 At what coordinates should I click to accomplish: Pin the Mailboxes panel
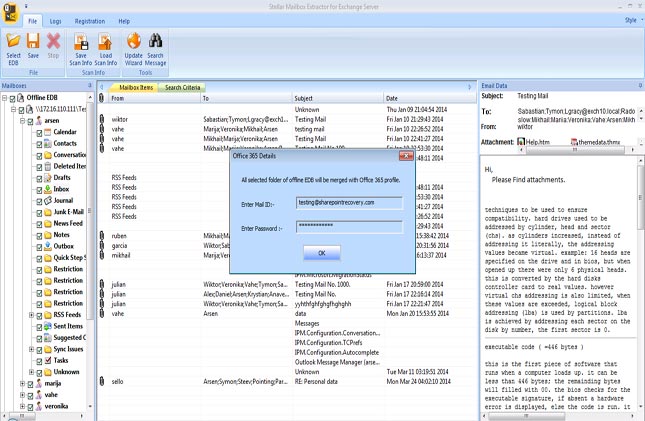[90, 86]
